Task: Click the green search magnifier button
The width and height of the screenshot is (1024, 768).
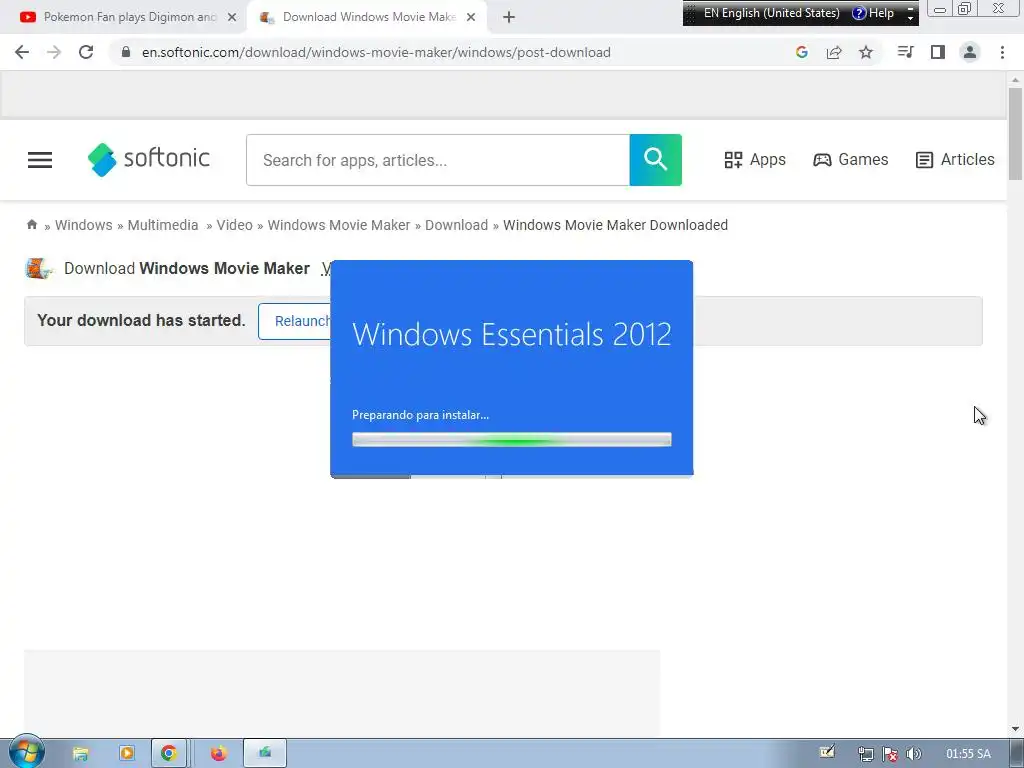Action: tap(656, 160)
